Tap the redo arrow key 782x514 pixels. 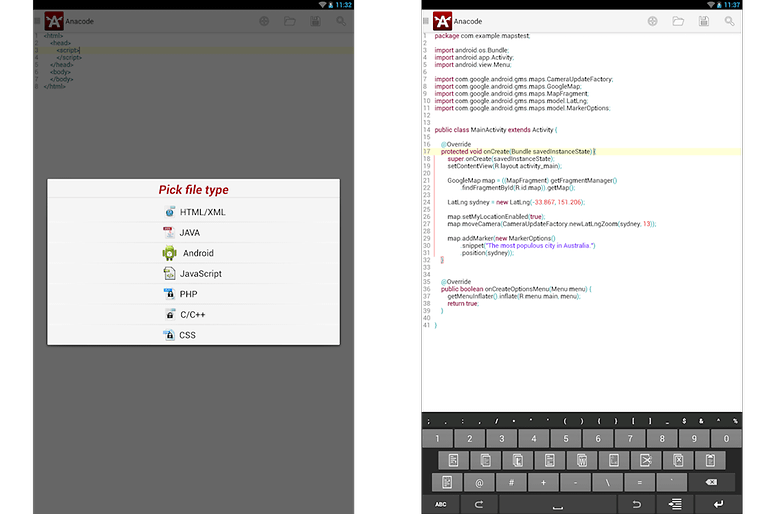(479, 504)
